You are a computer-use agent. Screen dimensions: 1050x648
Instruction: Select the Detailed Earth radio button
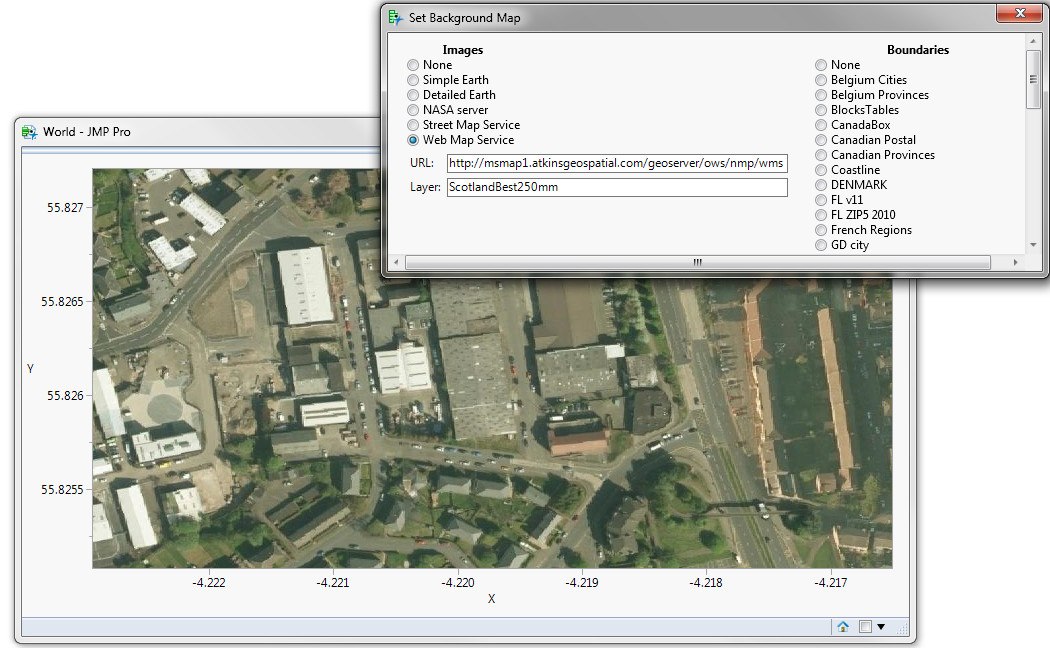coord(413,95)
